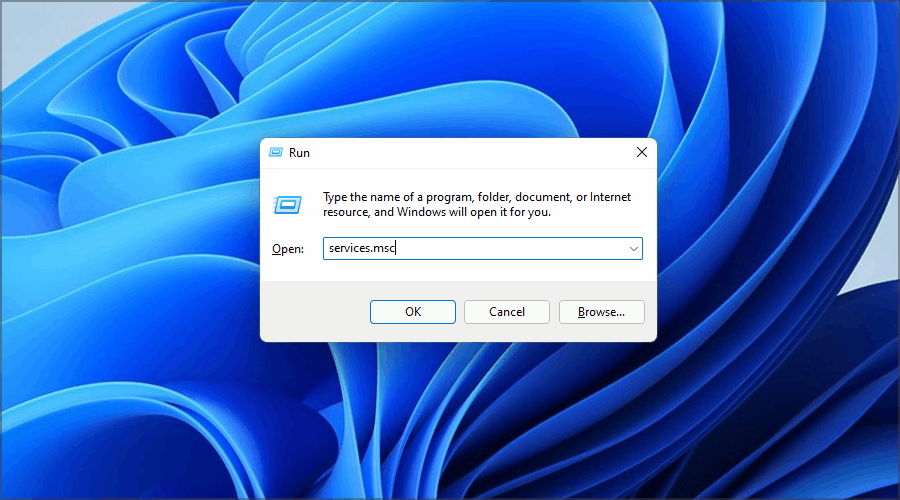This screenshot has width=900, height=500.
Task: Click the small Run icon in title bar
Action: pos(276,152)
